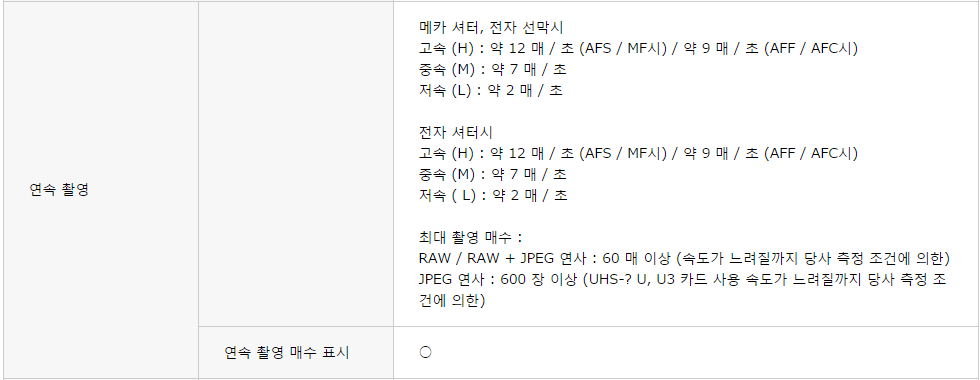
Task: Click empty cell above 연속 촬영 매수 표시
Action: [296, 164]
